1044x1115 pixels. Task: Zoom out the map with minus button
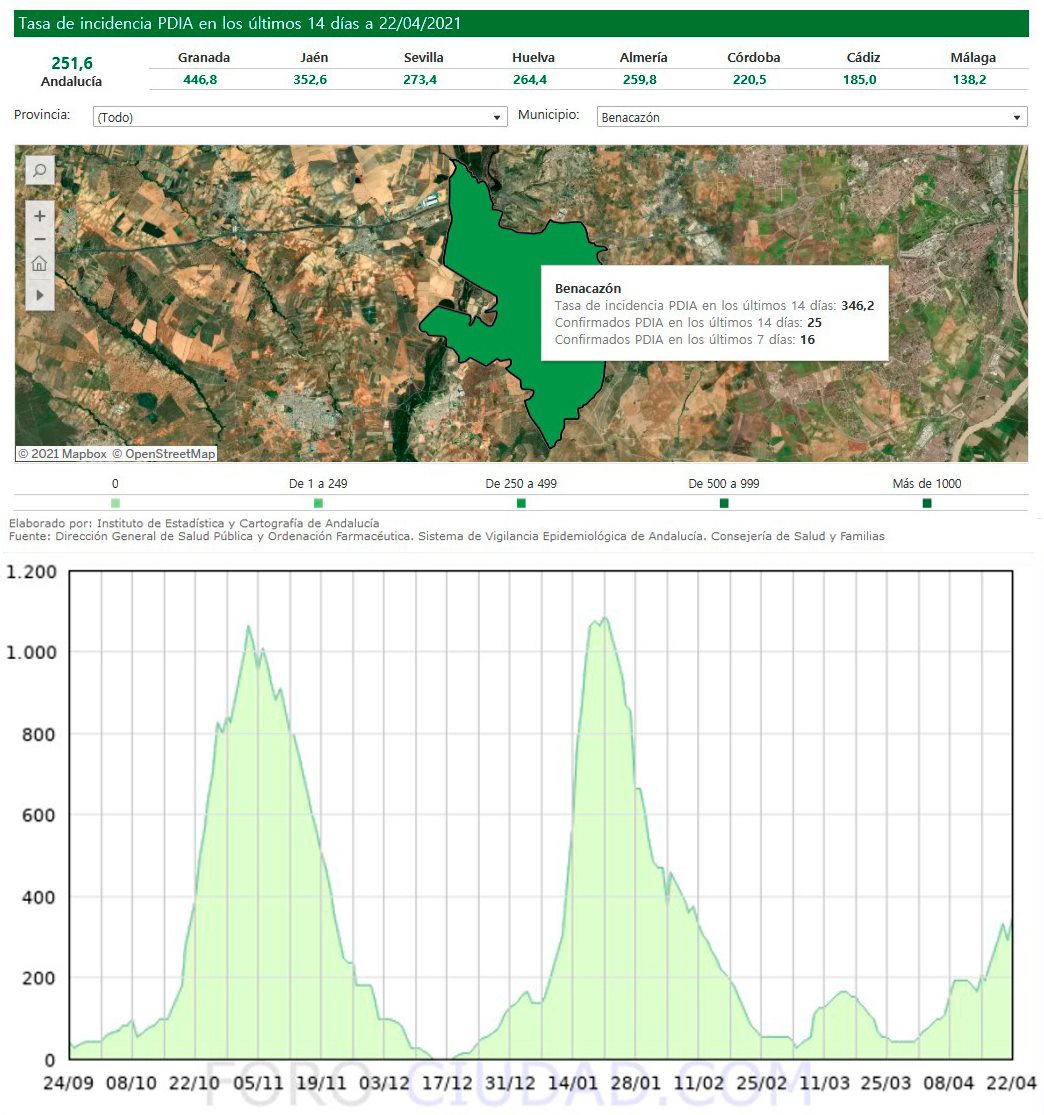(39, 240)
